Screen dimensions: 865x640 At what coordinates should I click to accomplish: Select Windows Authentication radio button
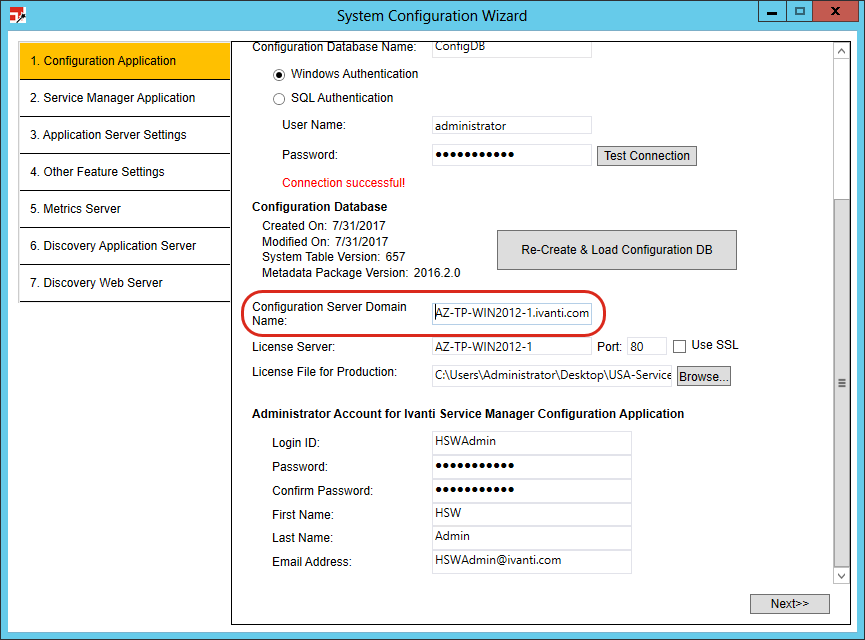point(279,74)
